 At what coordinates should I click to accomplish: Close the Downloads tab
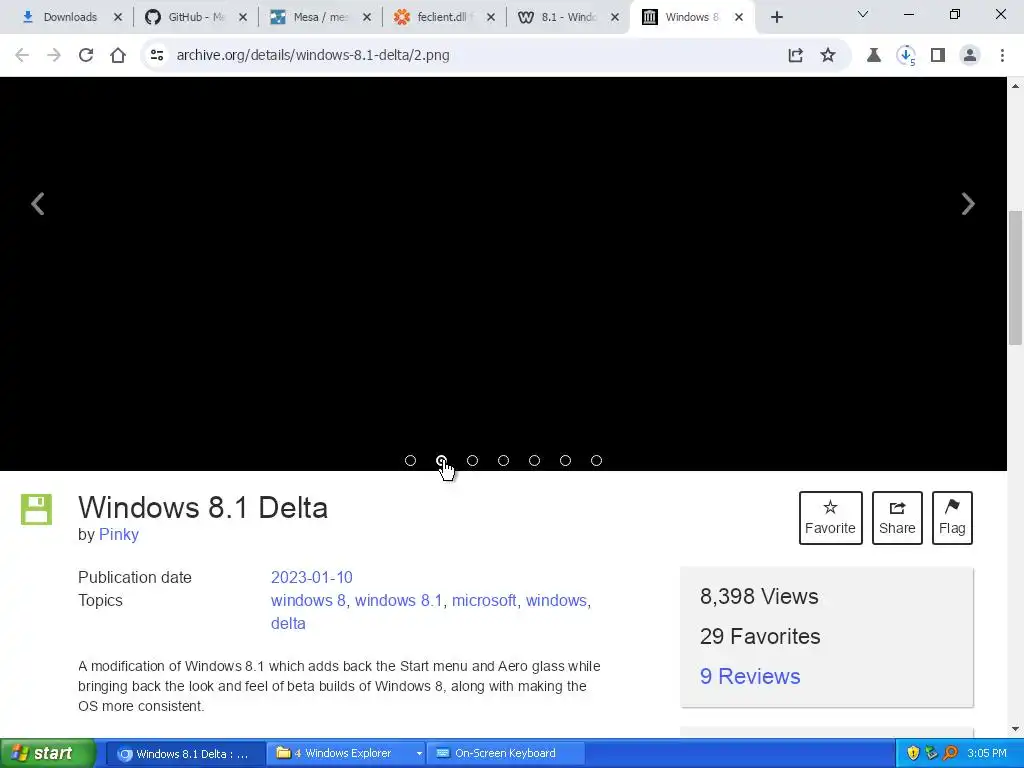coord(118,18)
